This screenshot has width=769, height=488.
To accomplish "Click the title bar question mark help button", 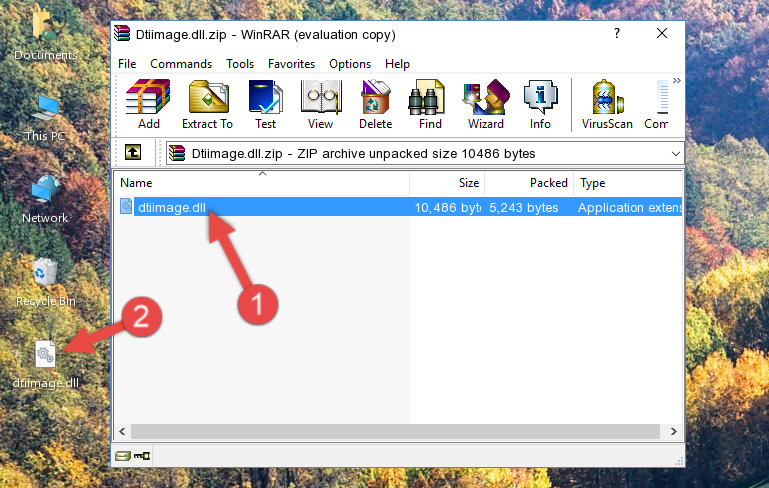I will tap(617, 33).
